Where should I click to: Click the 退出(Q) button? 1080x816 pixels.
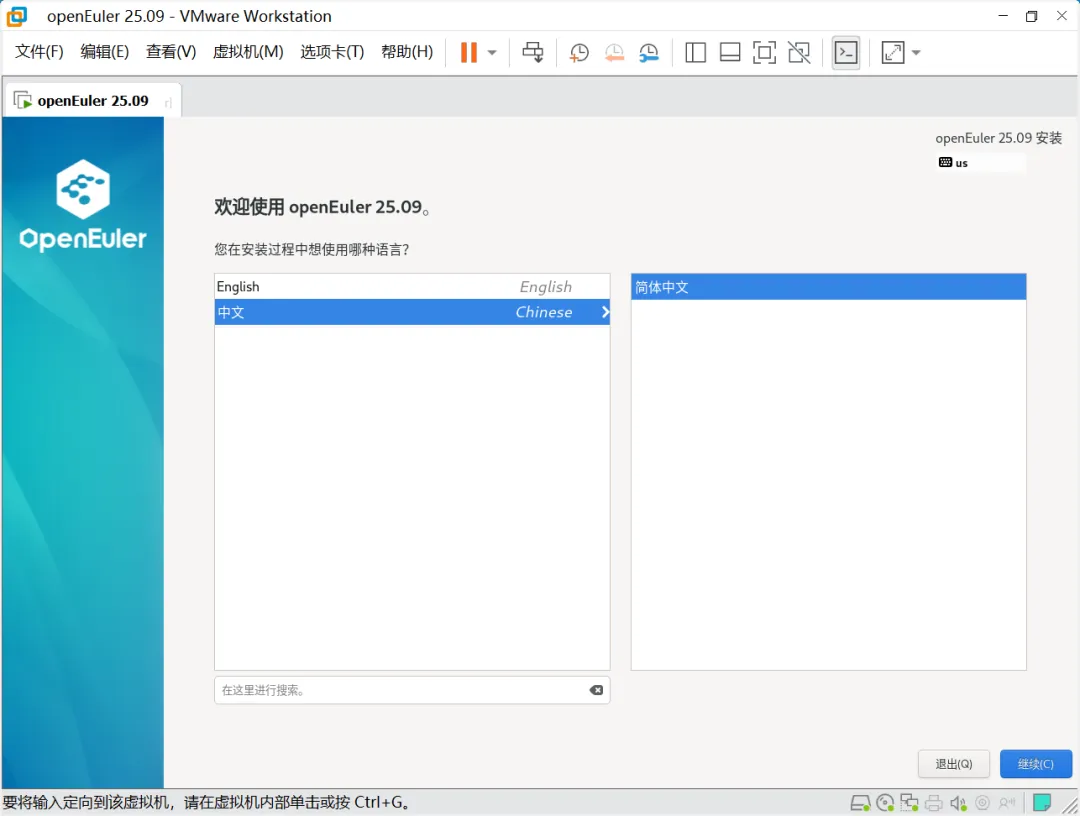point(954,764)
